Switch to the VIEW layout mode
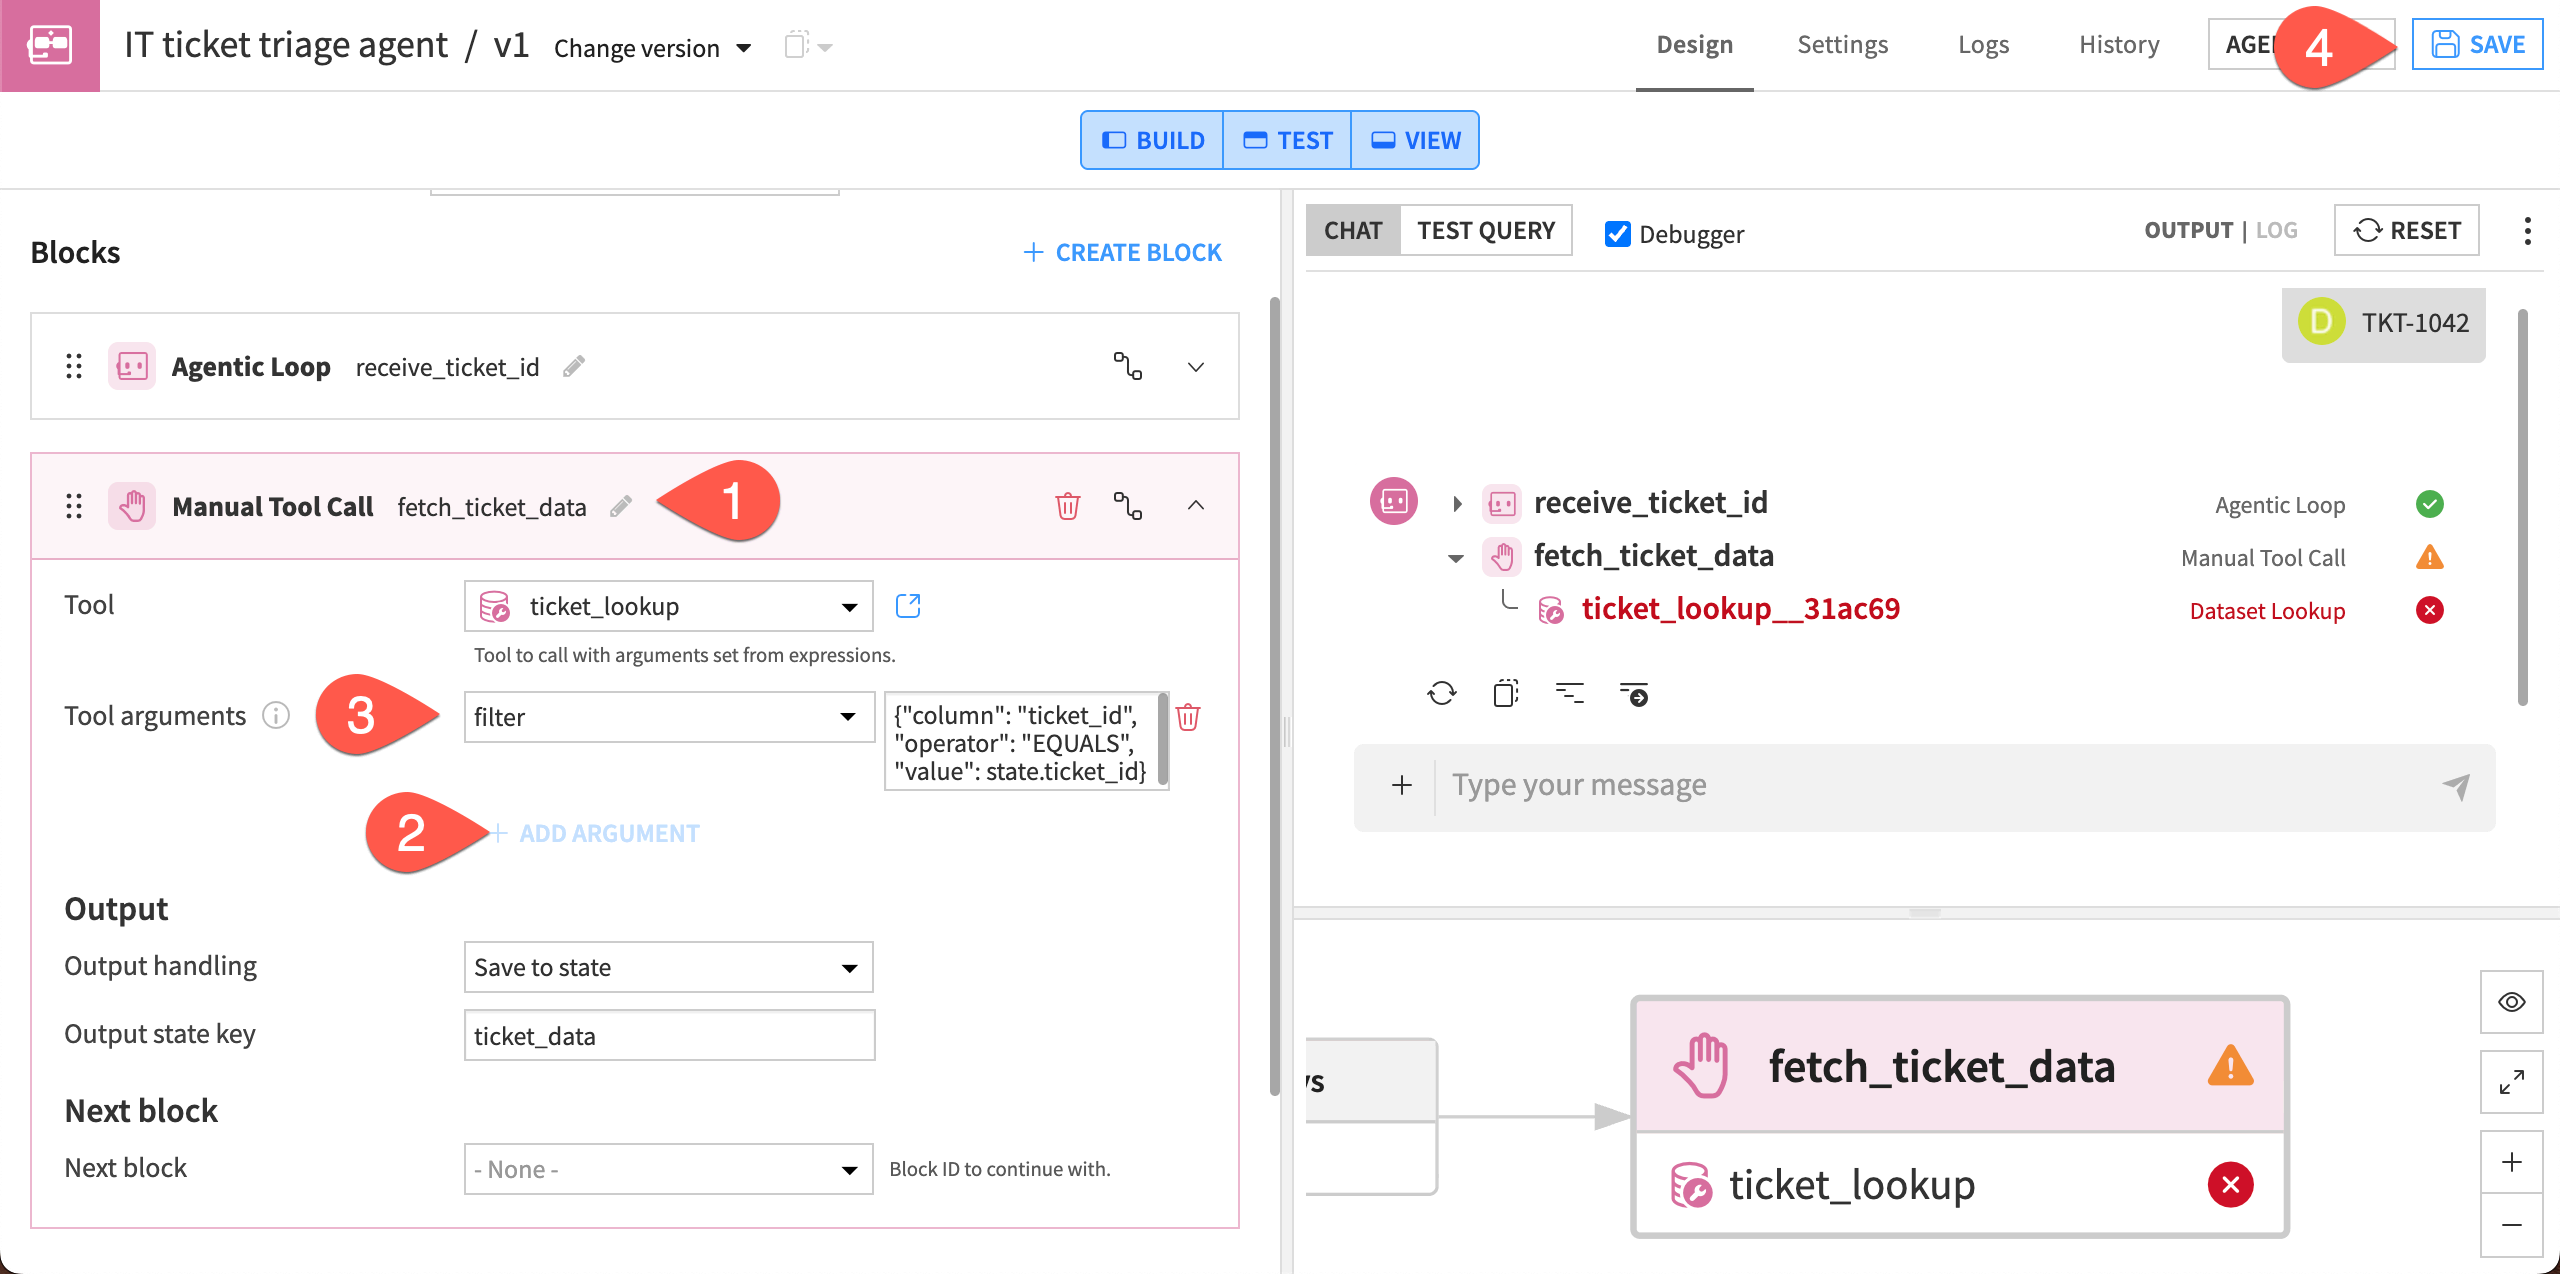Image resolution: width=2560 pixels, height=1274 pixels. (1415, 140)
